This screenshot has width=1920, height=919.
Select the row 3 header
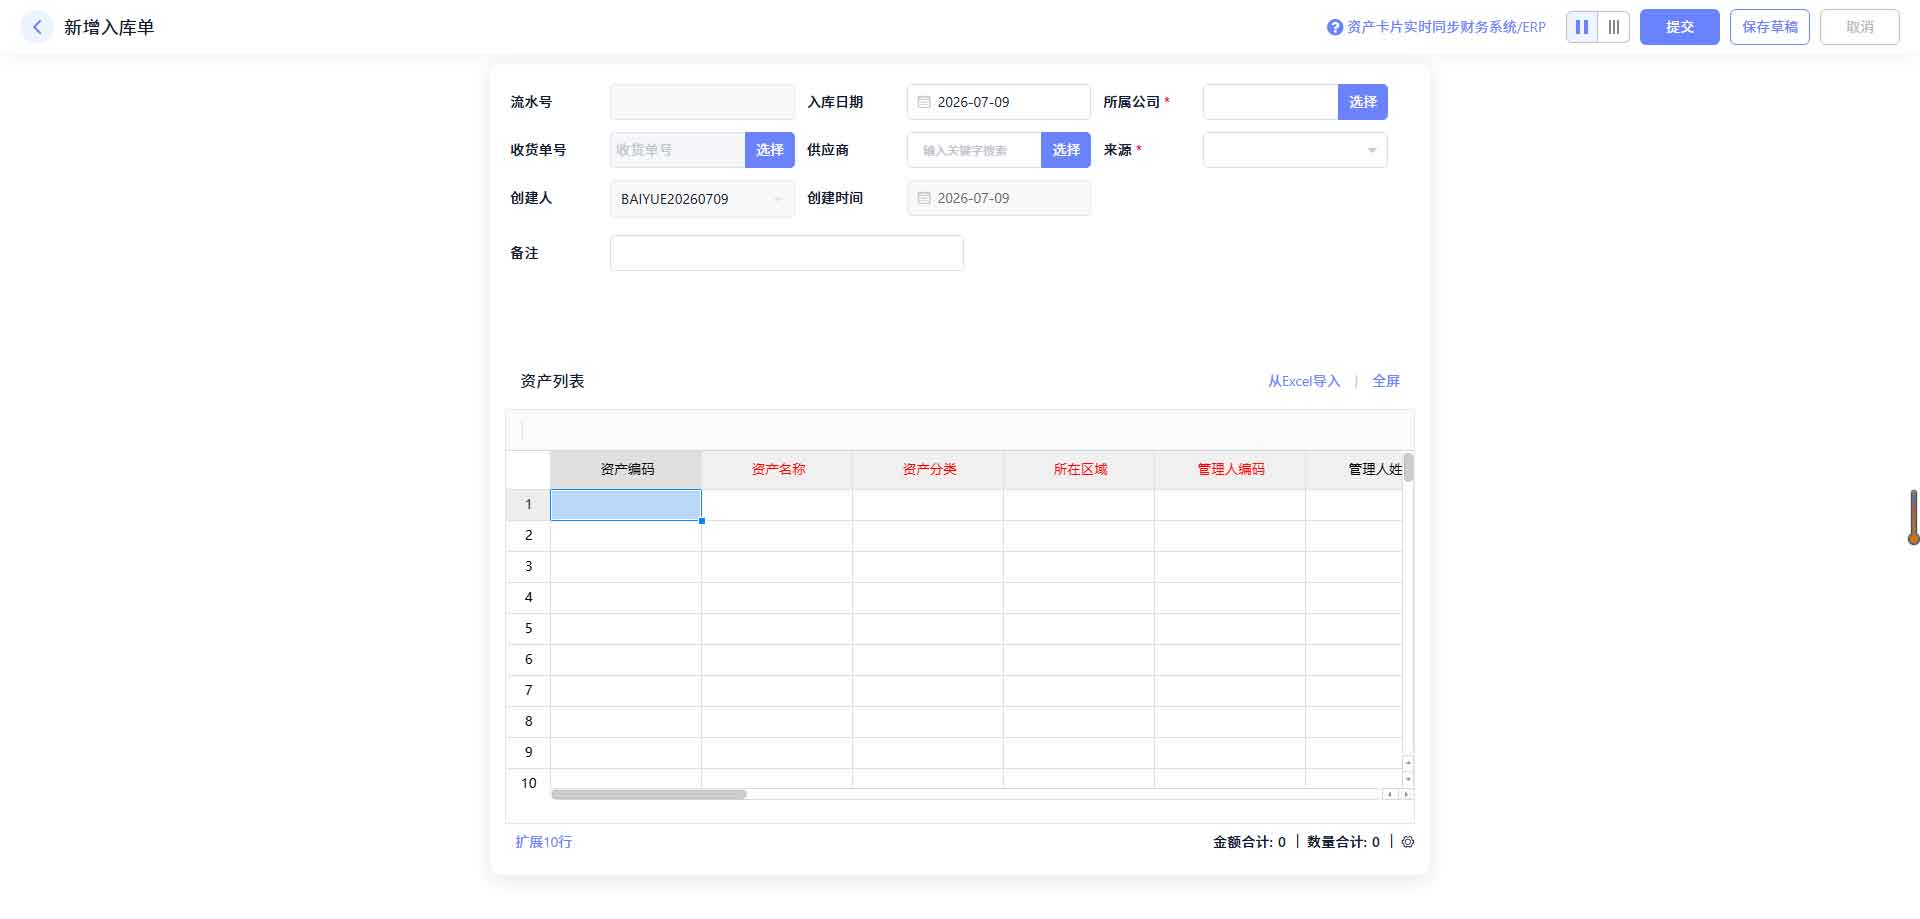(528, 567)
